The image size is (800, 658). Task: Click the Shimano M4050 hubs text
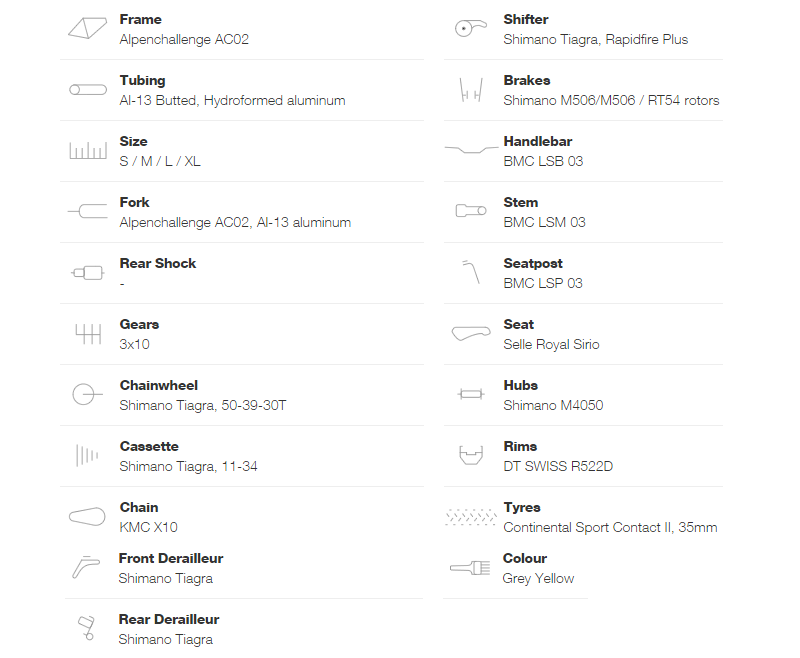tap(553, 406)
